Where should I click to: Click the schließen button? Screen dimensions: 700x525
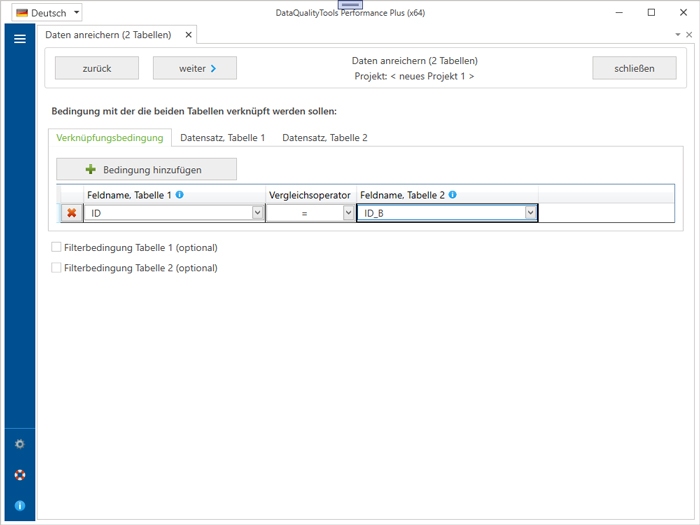click(634, 68)
